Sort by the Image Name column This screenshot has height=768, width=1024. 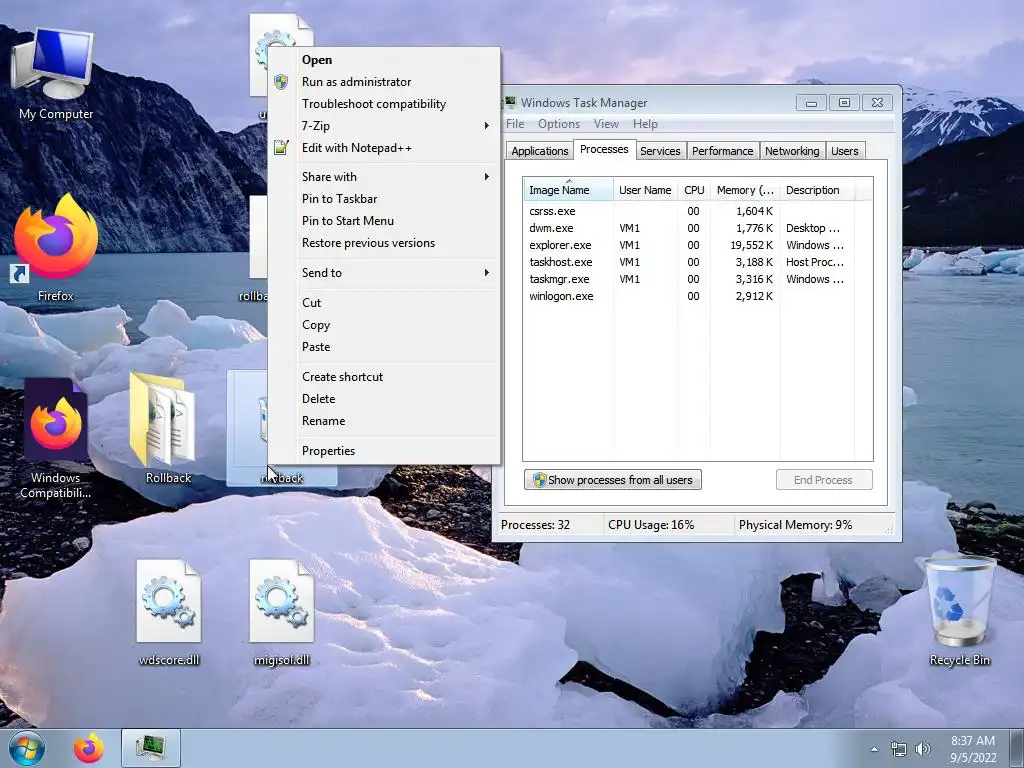click(x=568, y=190)
